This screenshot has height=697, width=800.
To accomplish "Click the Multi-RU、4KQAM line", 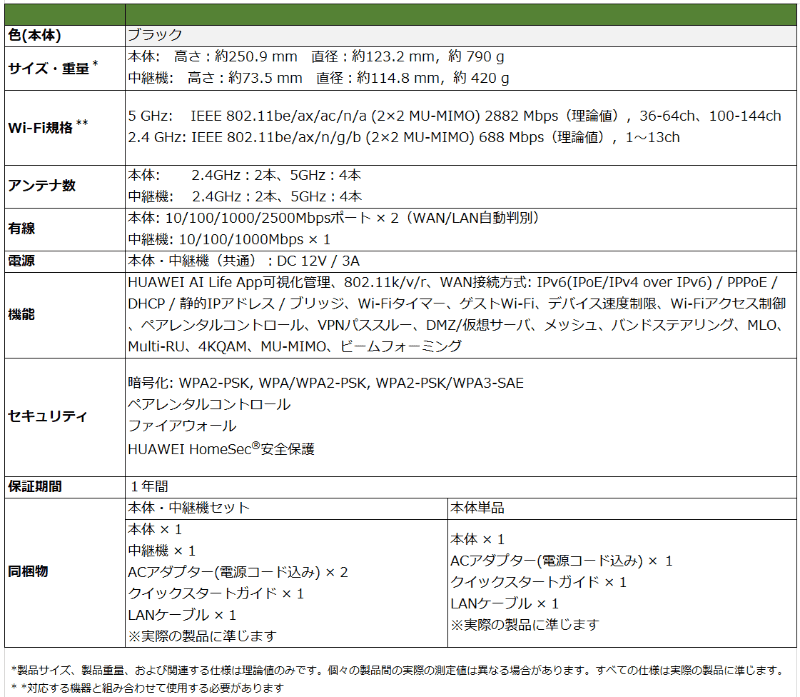I will point(294,347).
